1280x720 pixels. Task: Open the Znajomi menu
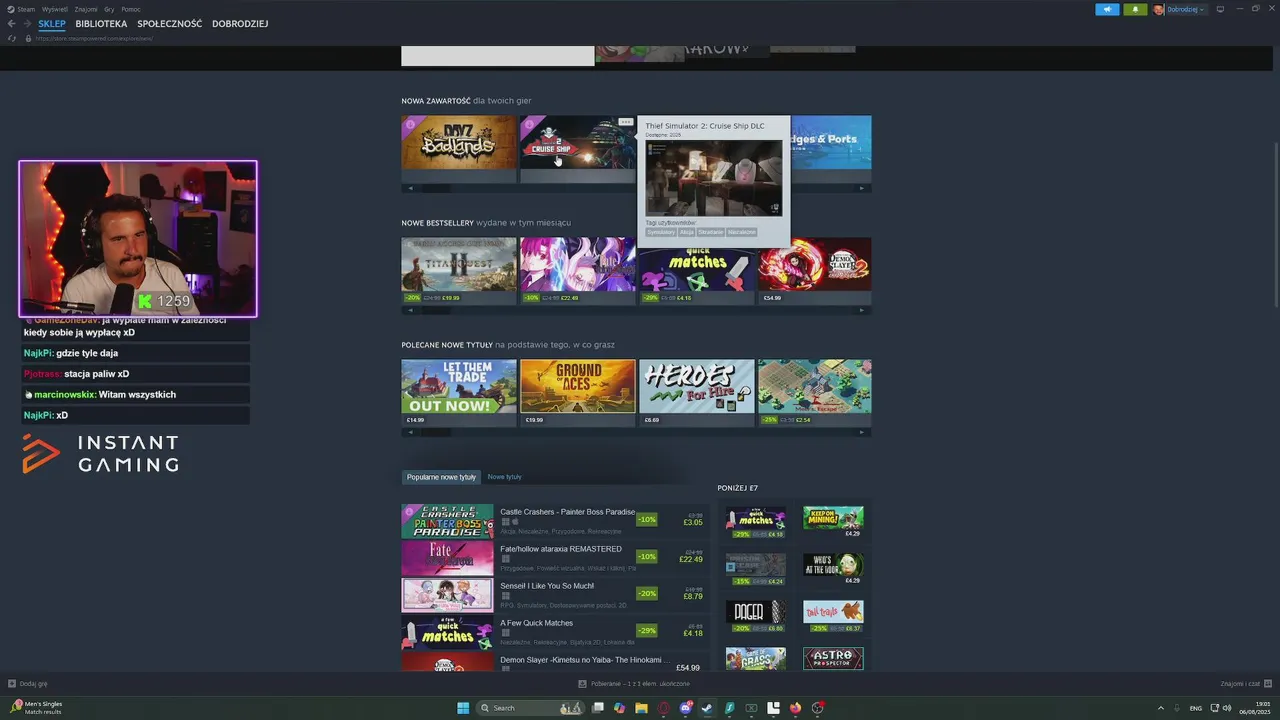click(x=86, y=9)
